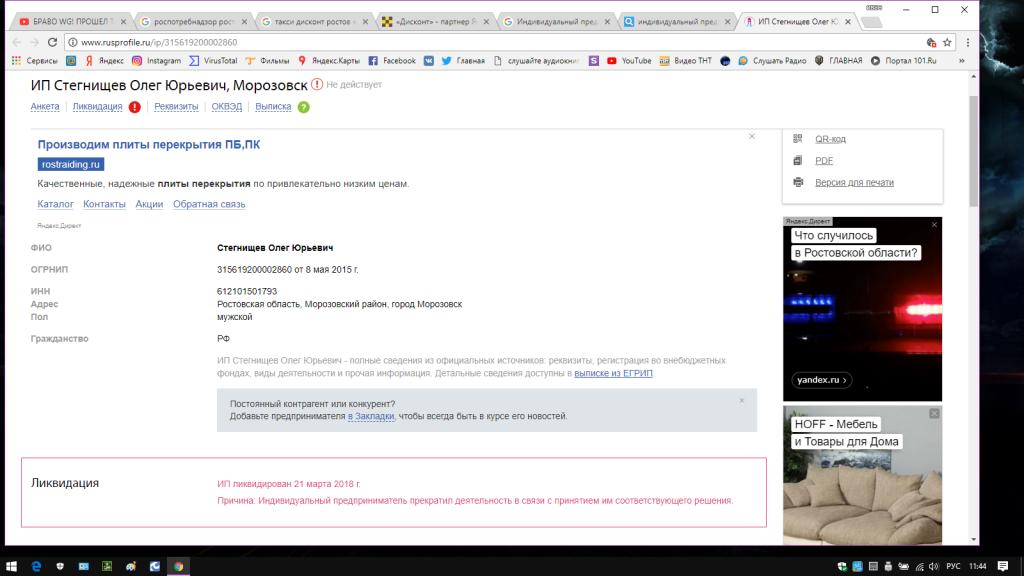Close the Что случилось Яндекс.Директ ad
This screenshot has height=576, width=1024.
point(935,225)
